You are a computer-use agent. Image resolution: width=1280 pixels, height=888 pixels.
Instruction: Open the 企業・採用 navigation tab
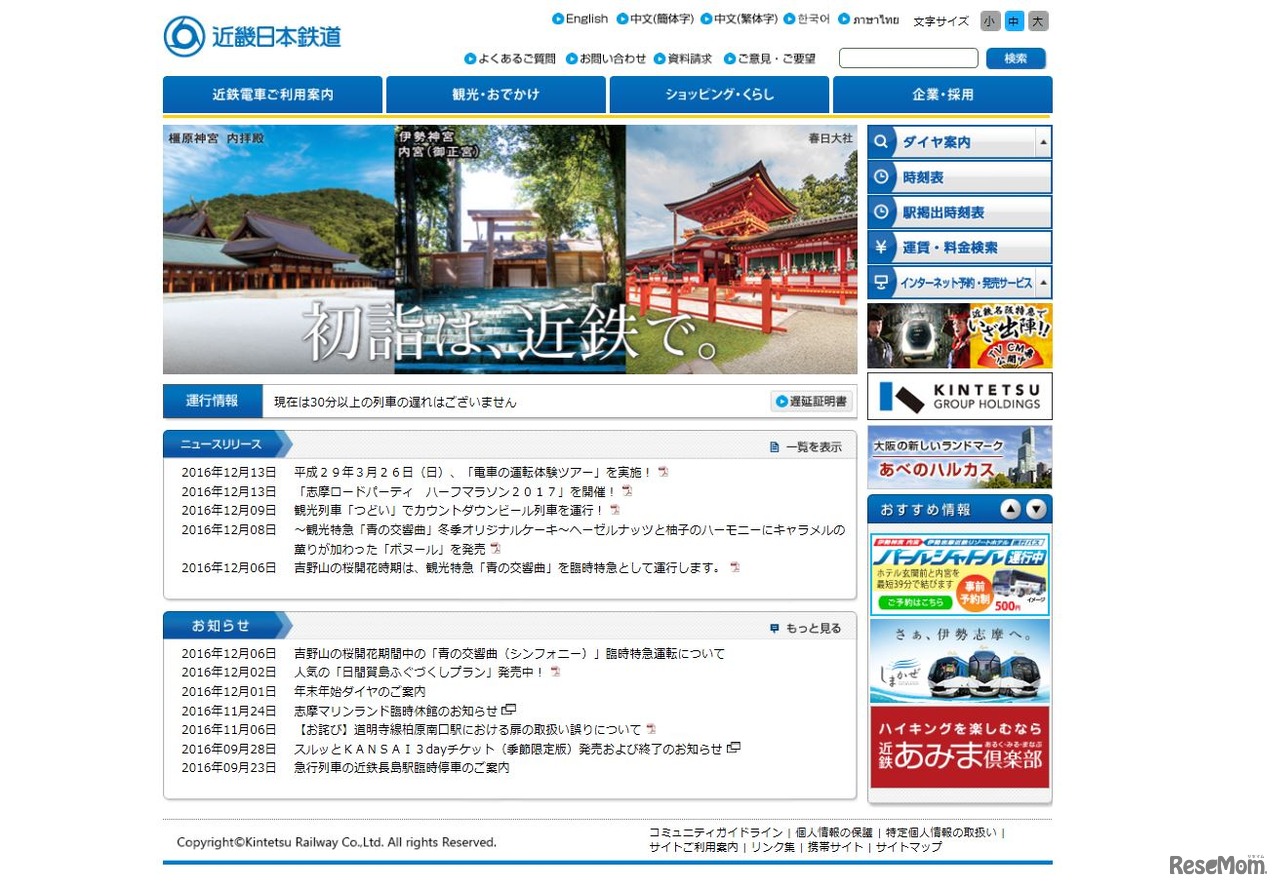click(942, 94)
